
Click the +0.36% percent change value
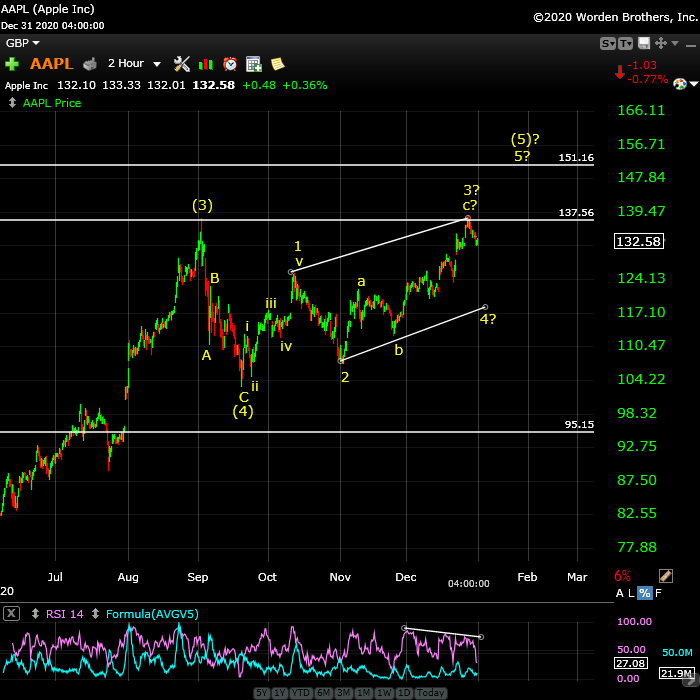click(x=304, y=85)
